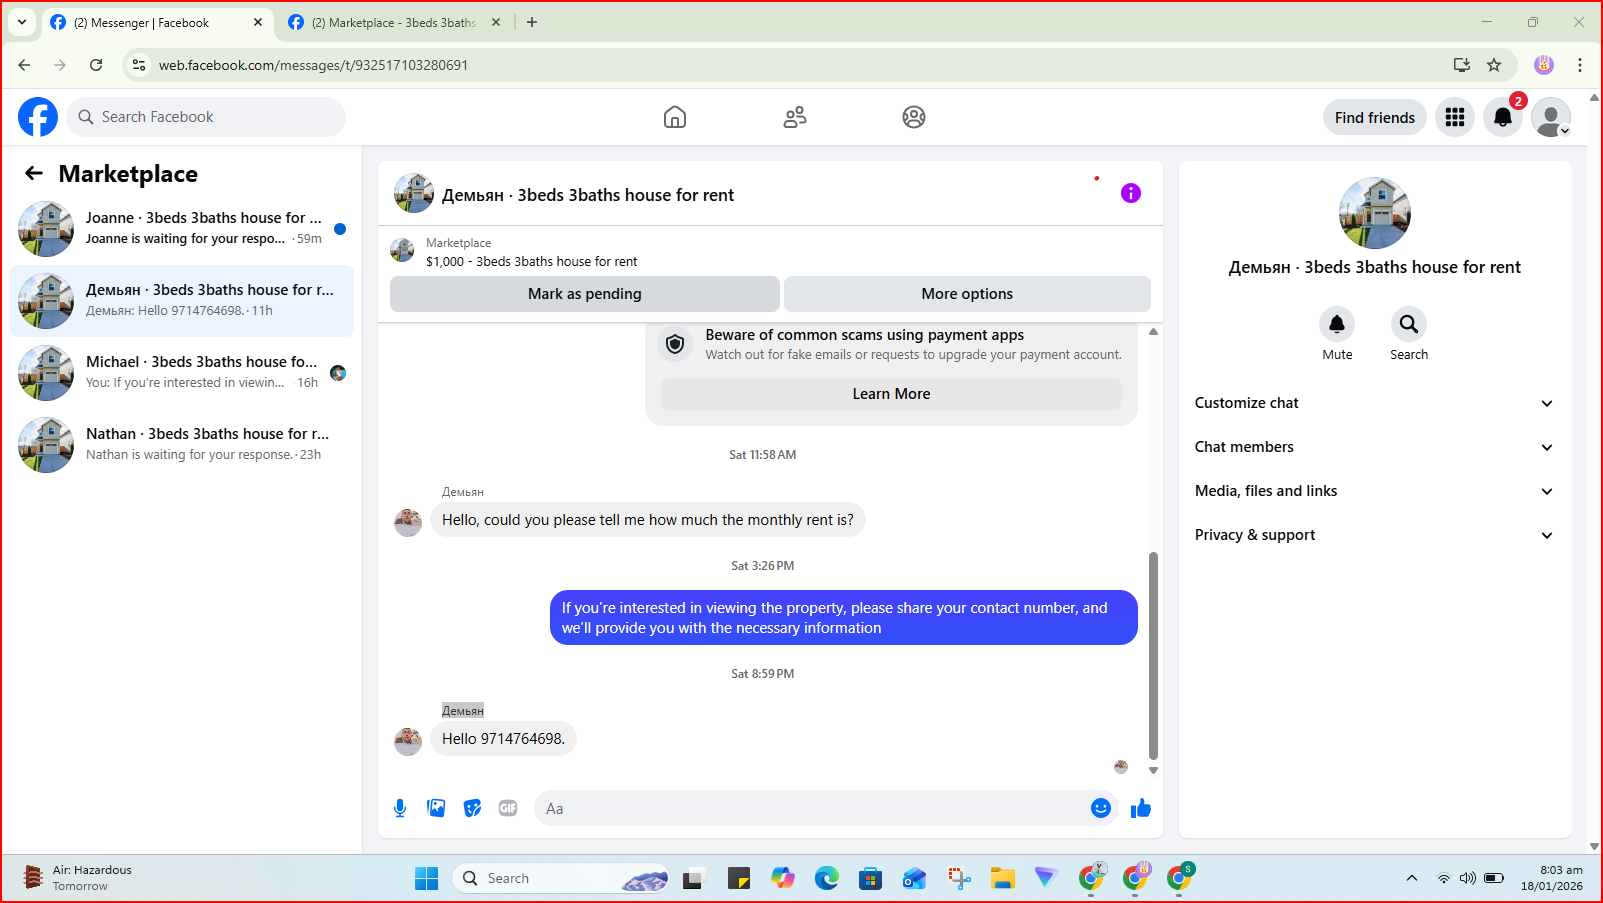Open Nathan's conversation

pos(182,445)
